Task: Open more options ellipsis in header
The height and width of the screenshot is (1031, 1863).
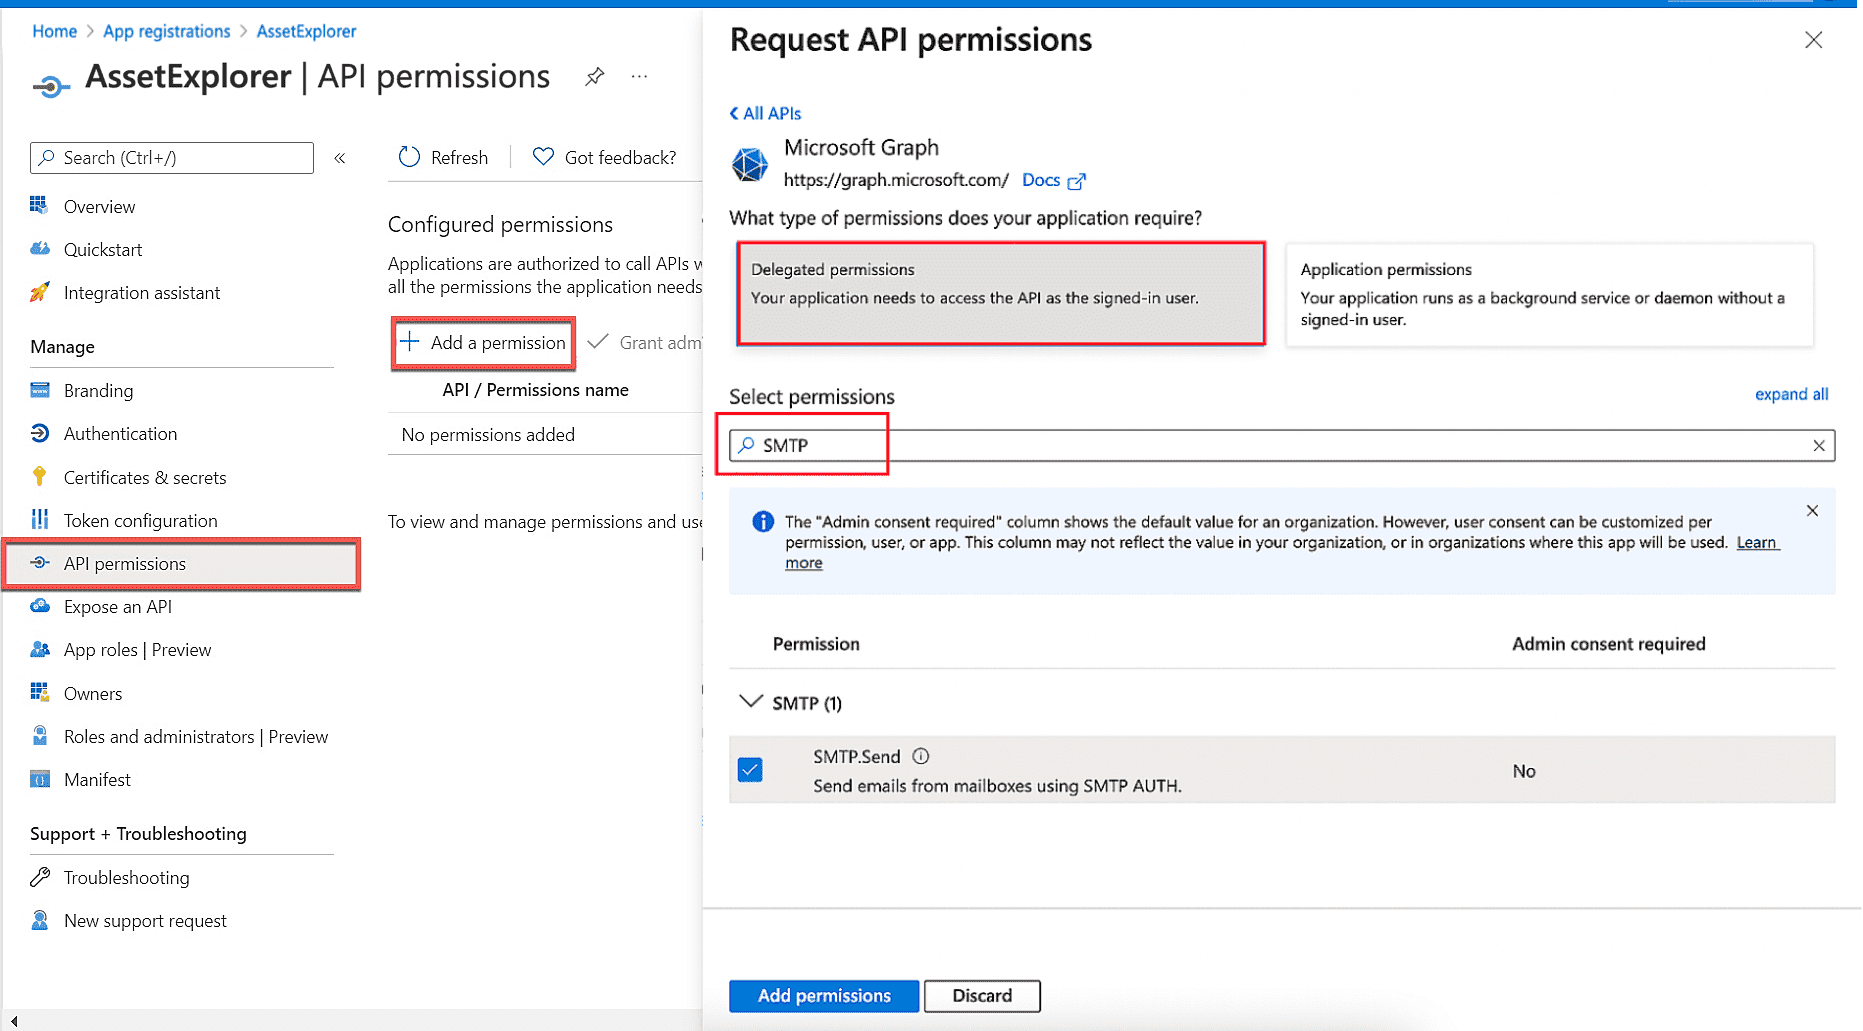Action: coord(640,76)
